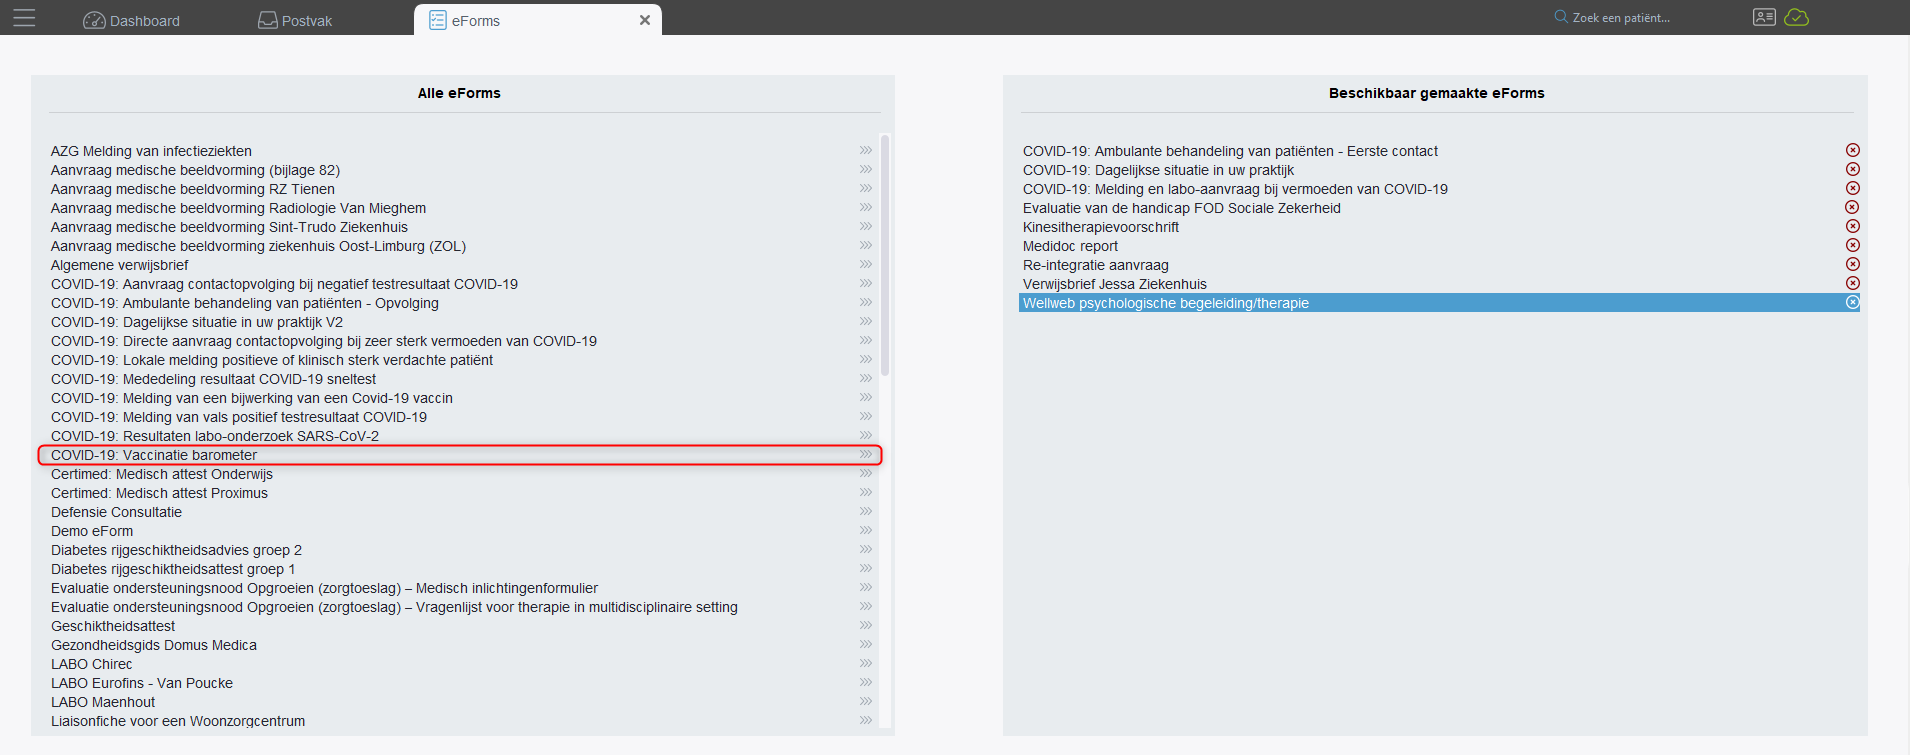The height and width of the screenshot is (755, 1910).
Task: Add COVID-19 Vaccinatie barometer via arrows
Action: [866, 454]
